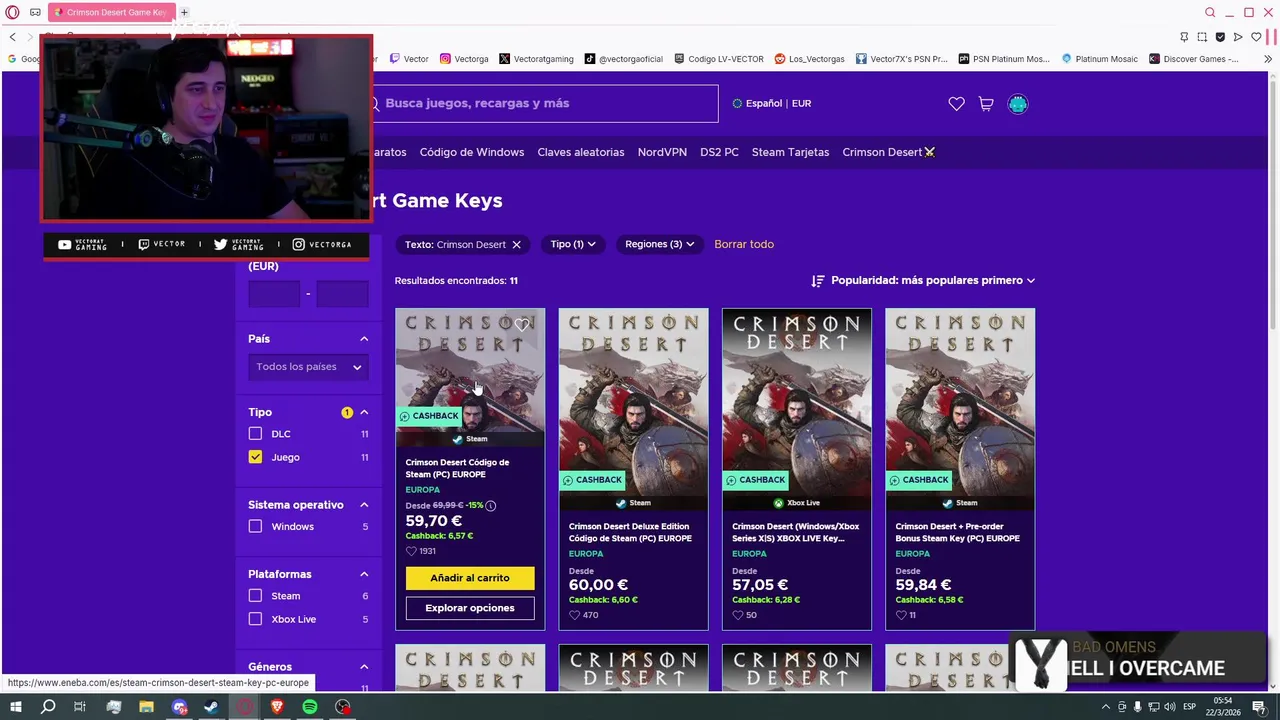Open the Tipo (1) filter dropdown
The image size is (1280, 720).
pos(573,244)
